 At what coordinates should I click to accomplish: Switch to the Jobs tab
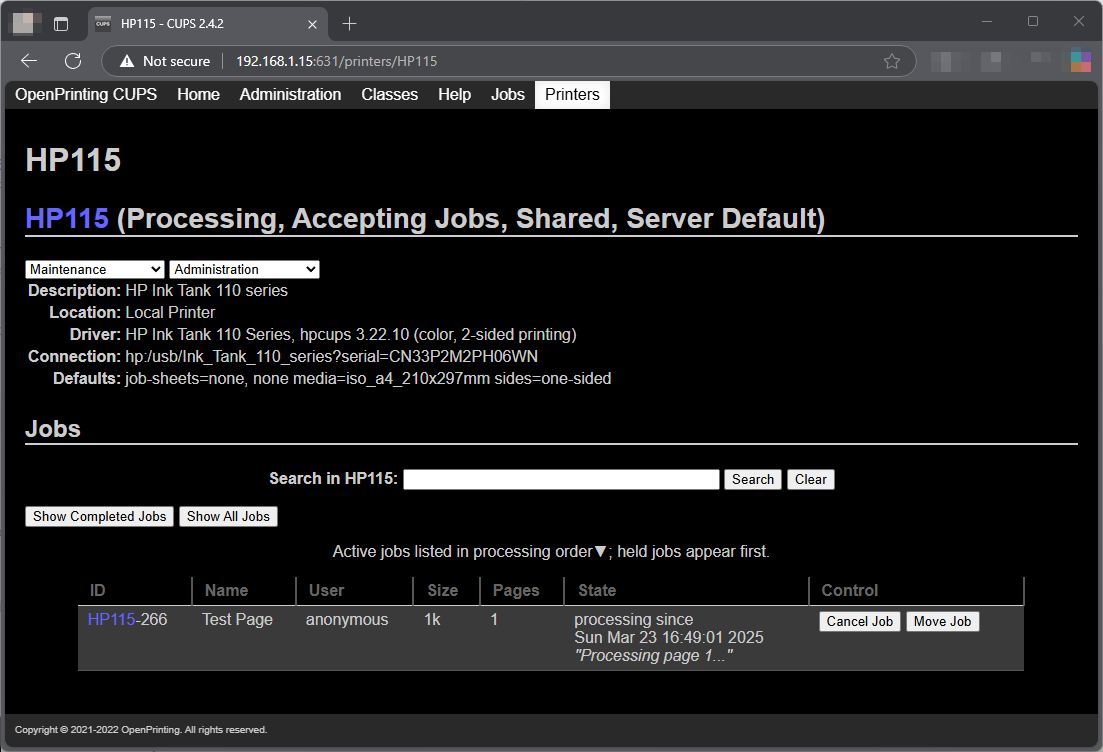tap(508, 94)
